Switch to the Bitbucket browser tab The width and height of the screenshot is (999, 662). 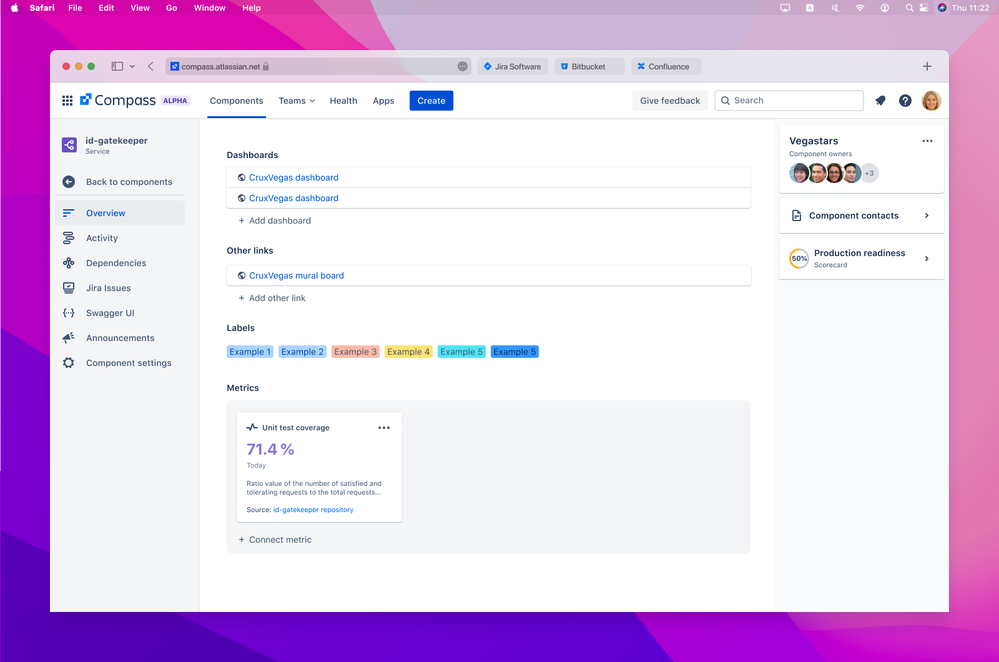click(x=589, y=66)
